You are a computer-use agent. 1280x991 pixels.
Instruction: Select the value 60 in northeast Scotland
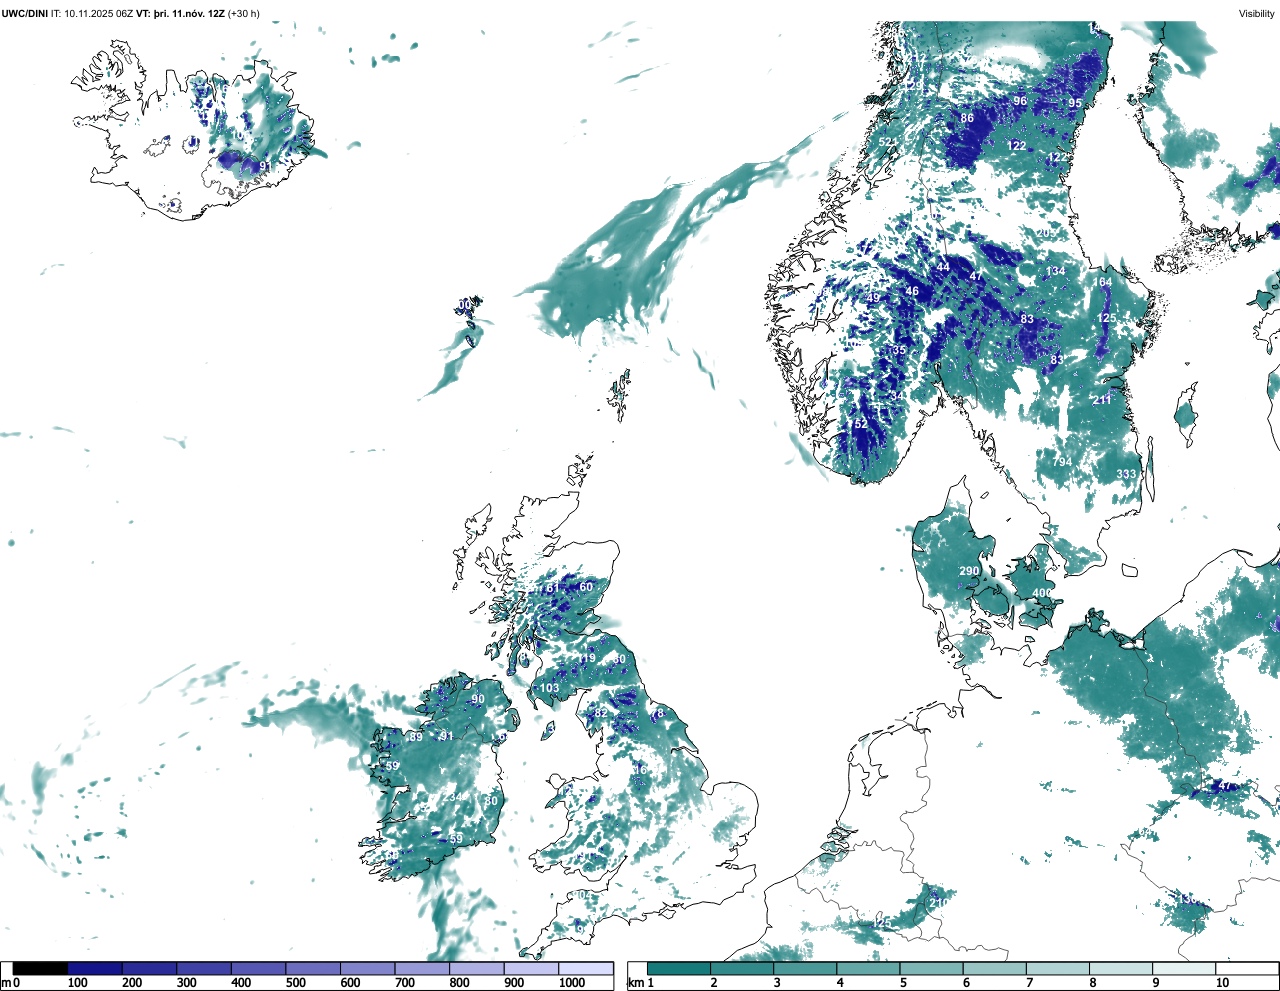tap(586, 587)
